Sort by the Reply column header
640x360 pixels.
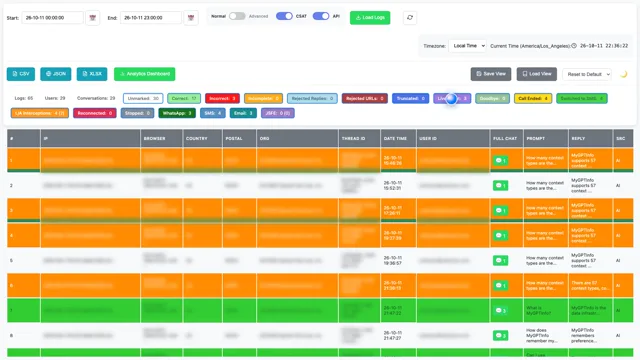click(x=590, y=138)
